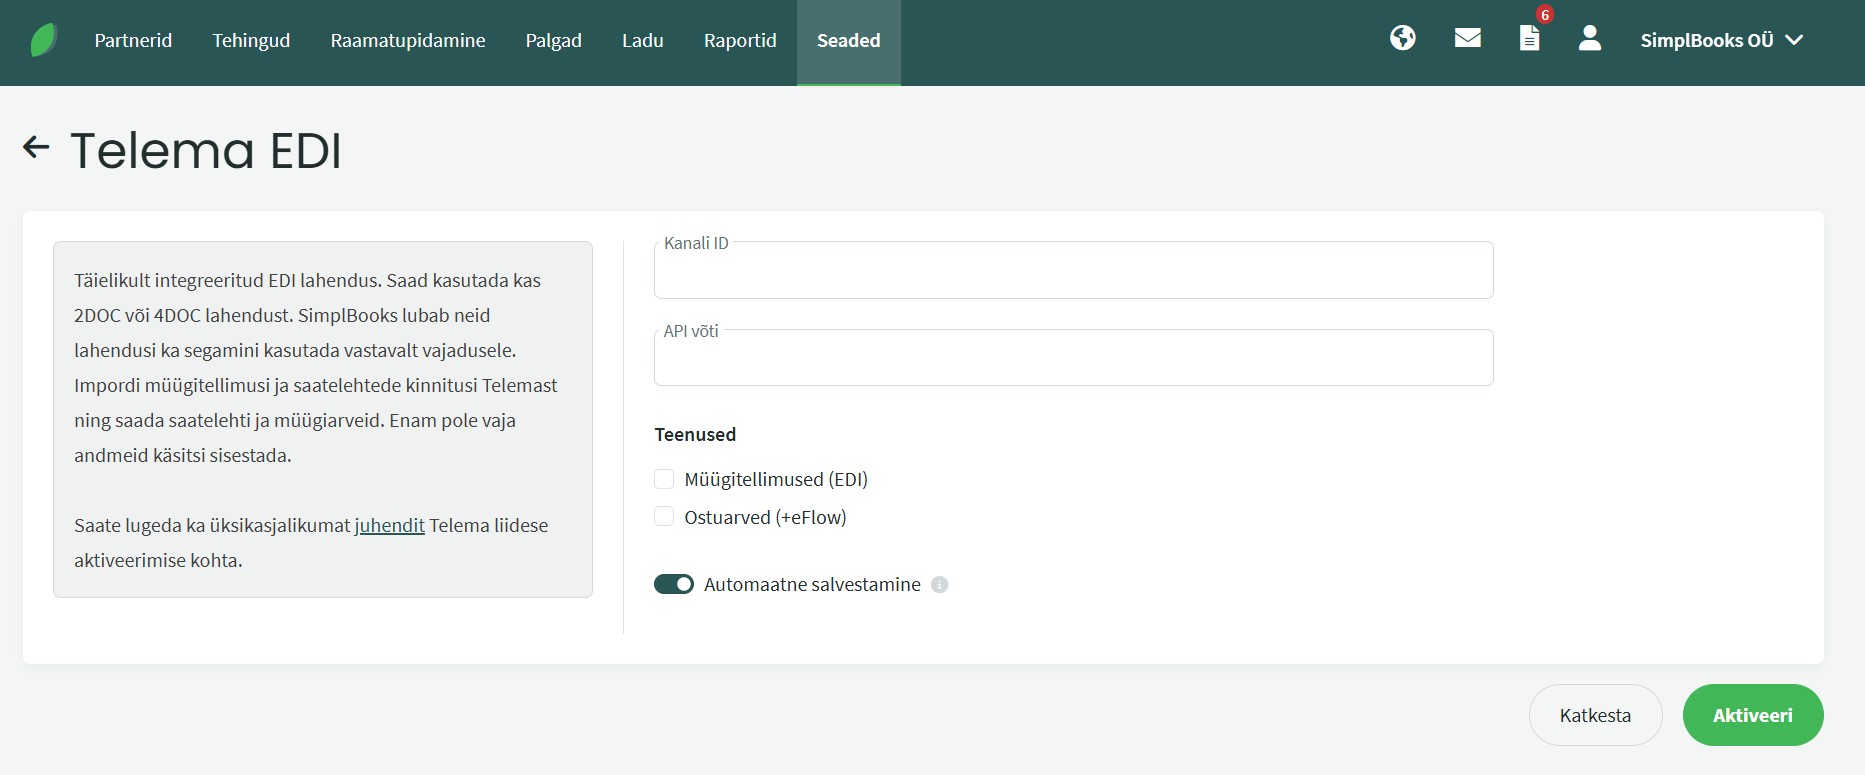This screenshot has height=775, width=1865.
Task: Expand the SimplBooks OÜ company dropdown
Action: (x=1721, y=40)
